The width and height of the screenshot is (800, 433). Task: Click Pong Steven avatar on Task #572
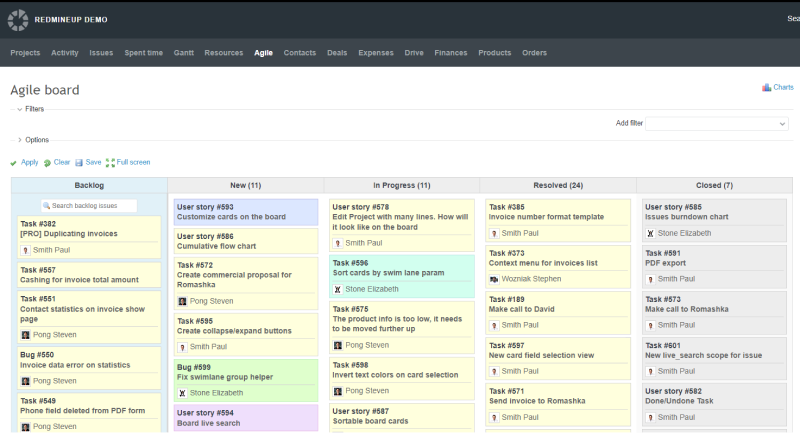[182, 301]
